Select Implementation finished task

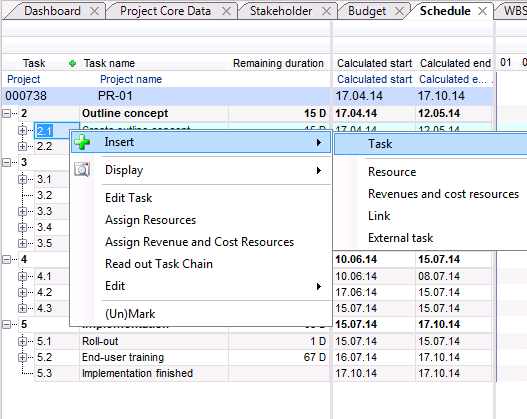(137, 373)
